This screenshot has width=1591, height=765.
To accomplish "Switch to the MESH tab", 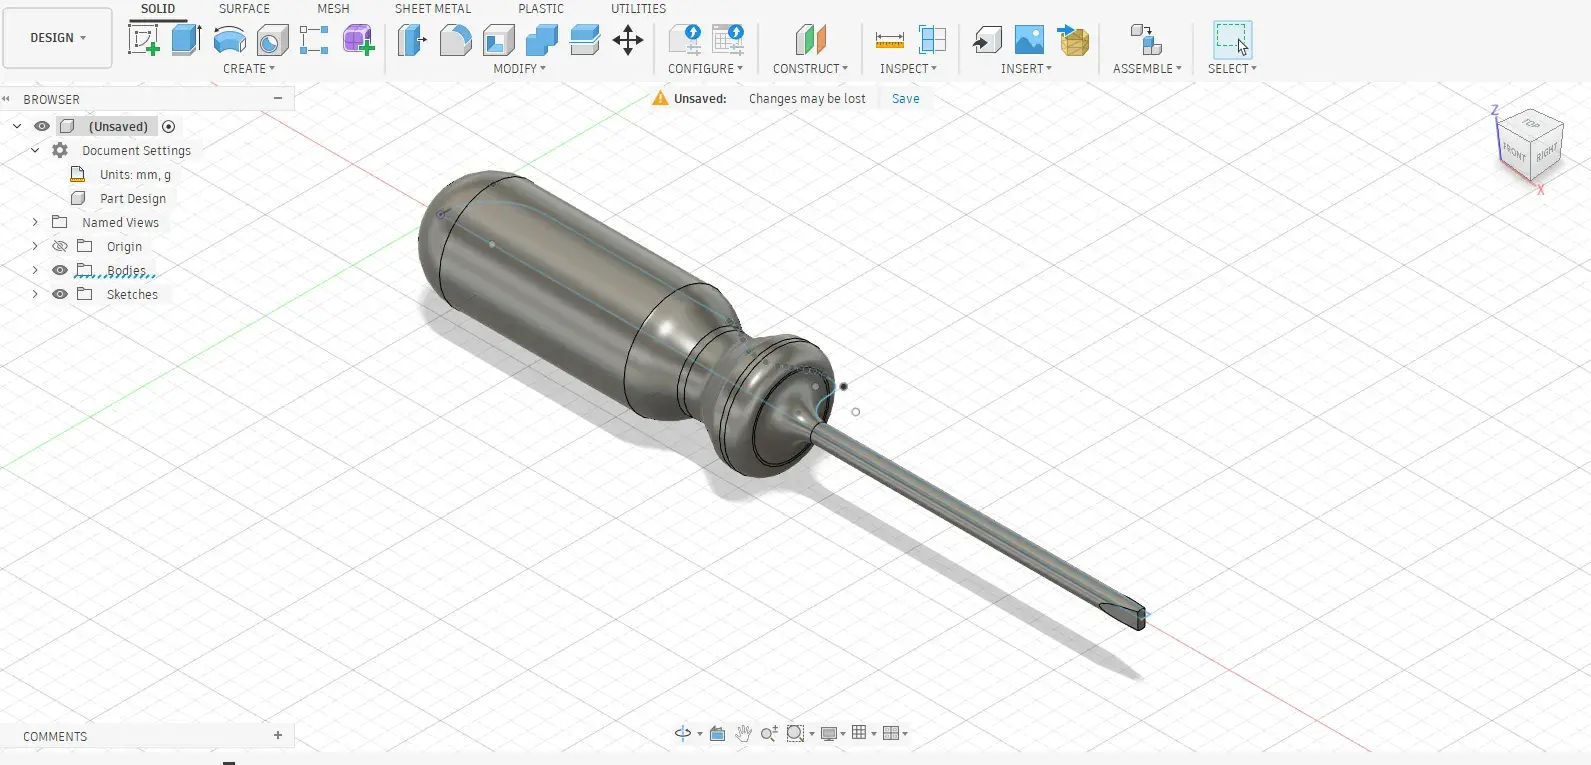I will point(334,9).
